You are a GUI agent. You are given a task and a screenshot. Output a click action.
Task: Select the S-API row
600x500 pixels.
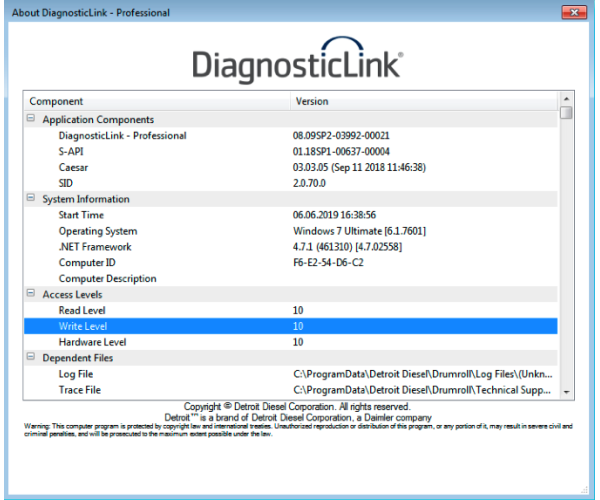tap(291, 151)
